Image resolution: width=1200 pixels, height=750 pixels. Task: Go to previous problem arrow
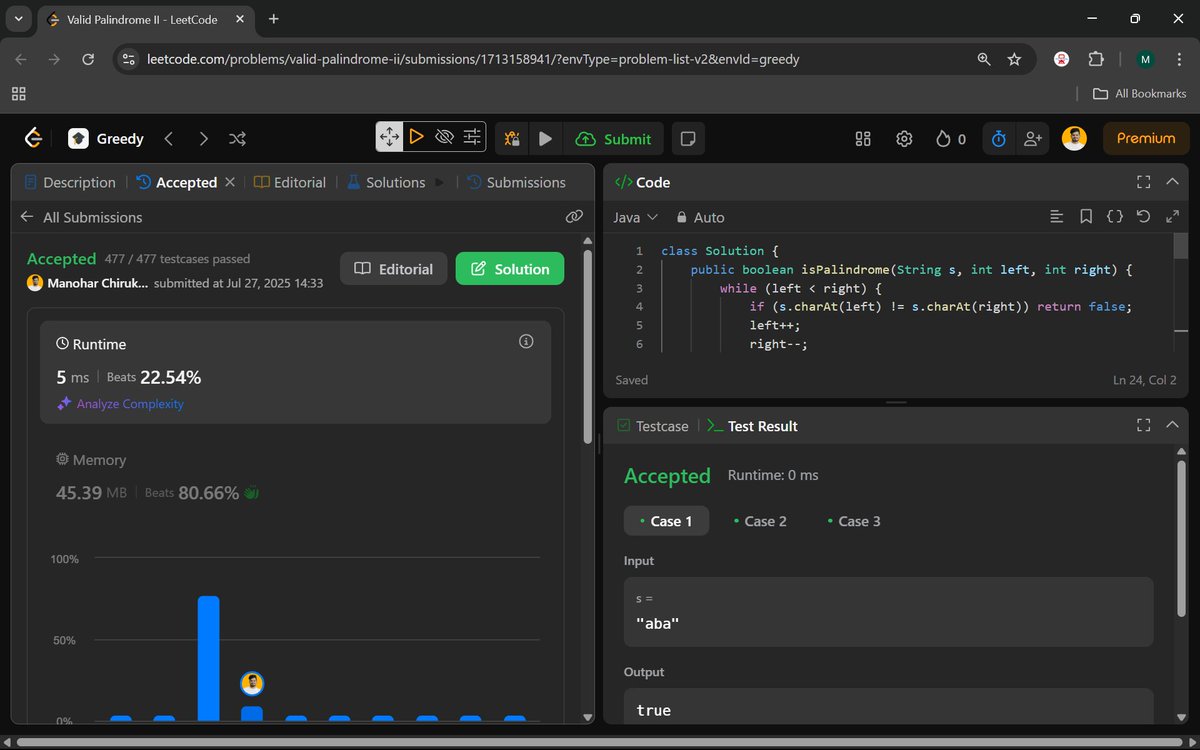point(169,139)
